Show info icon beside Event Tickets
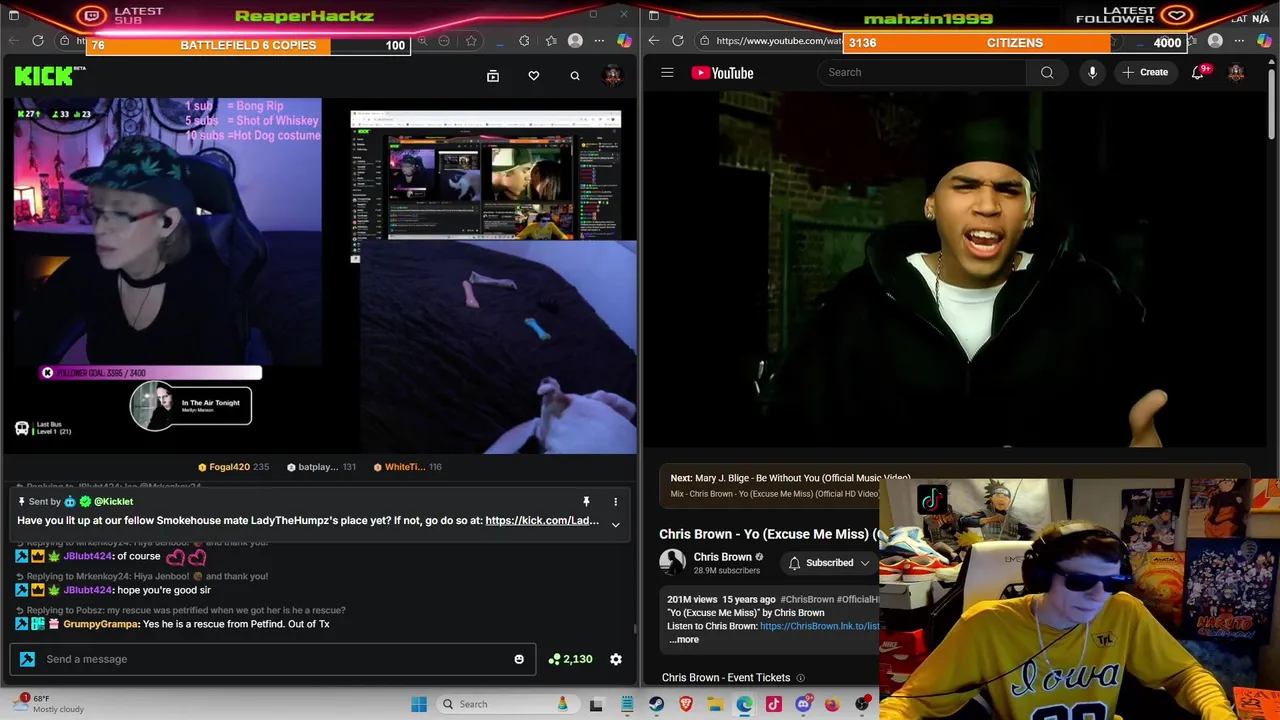1280x720 pixels. [800, 678]
